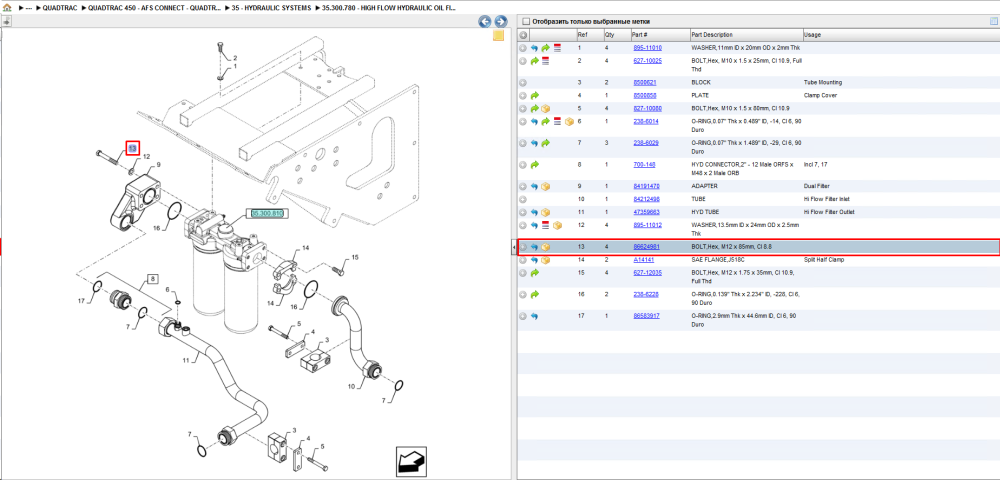Open notes list icon for ref 2

(x=546, y=61)
